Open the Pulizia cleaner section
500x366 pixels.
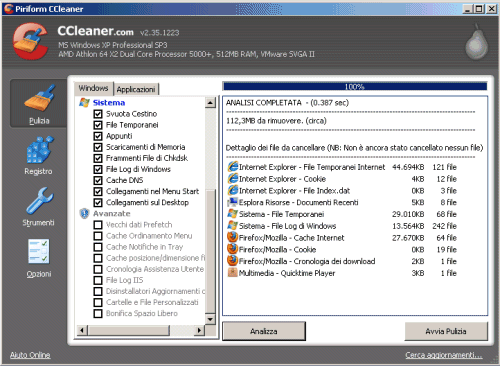coord(39,103)
